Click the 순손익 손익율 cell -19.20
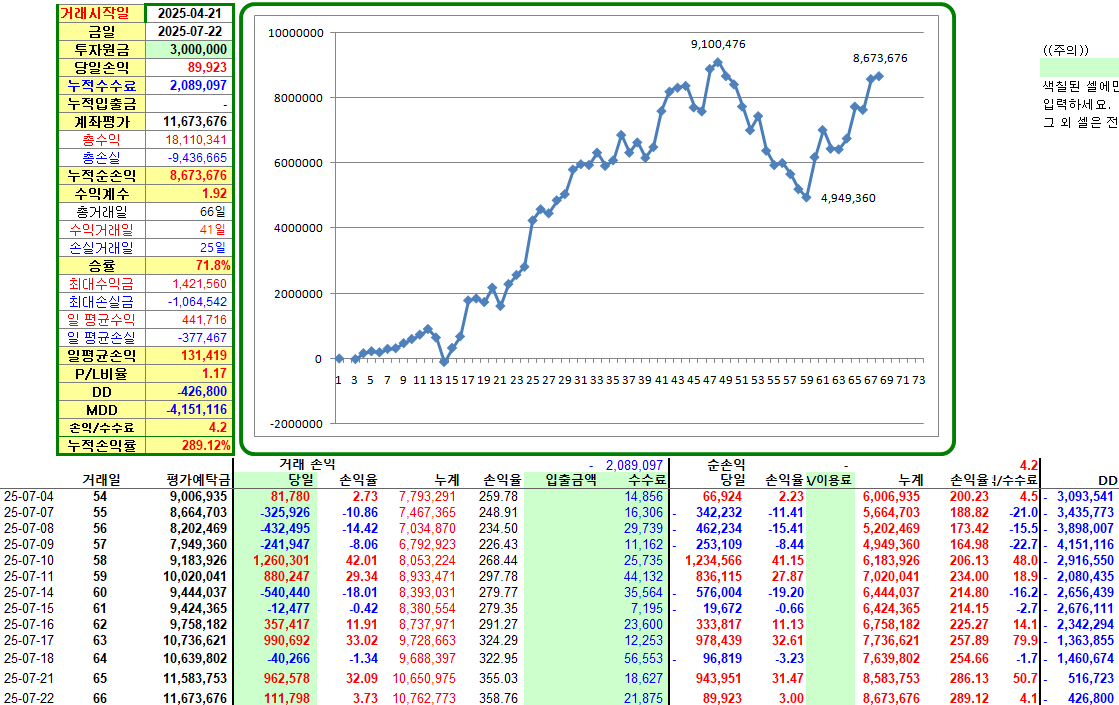 pos(784,593)
